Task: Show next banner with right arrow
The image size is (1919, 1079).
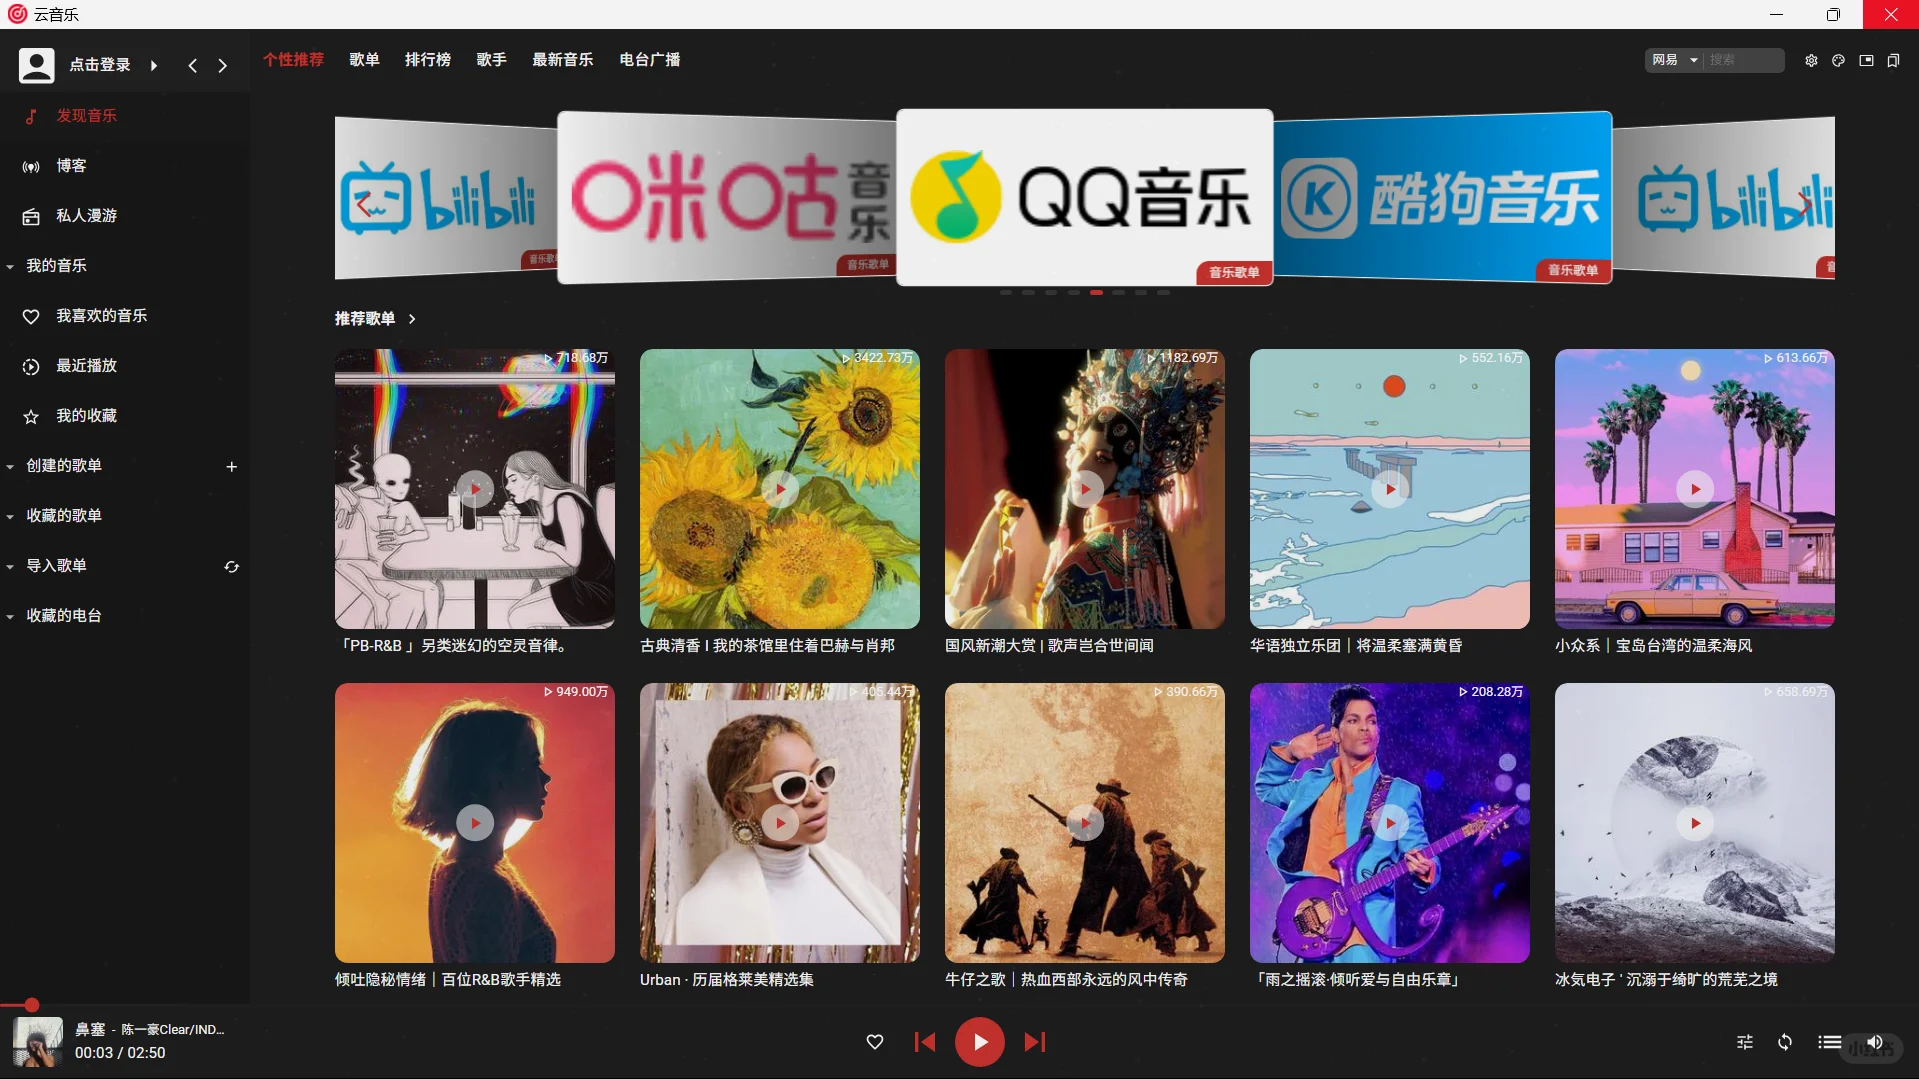Action: point(1804,206)
